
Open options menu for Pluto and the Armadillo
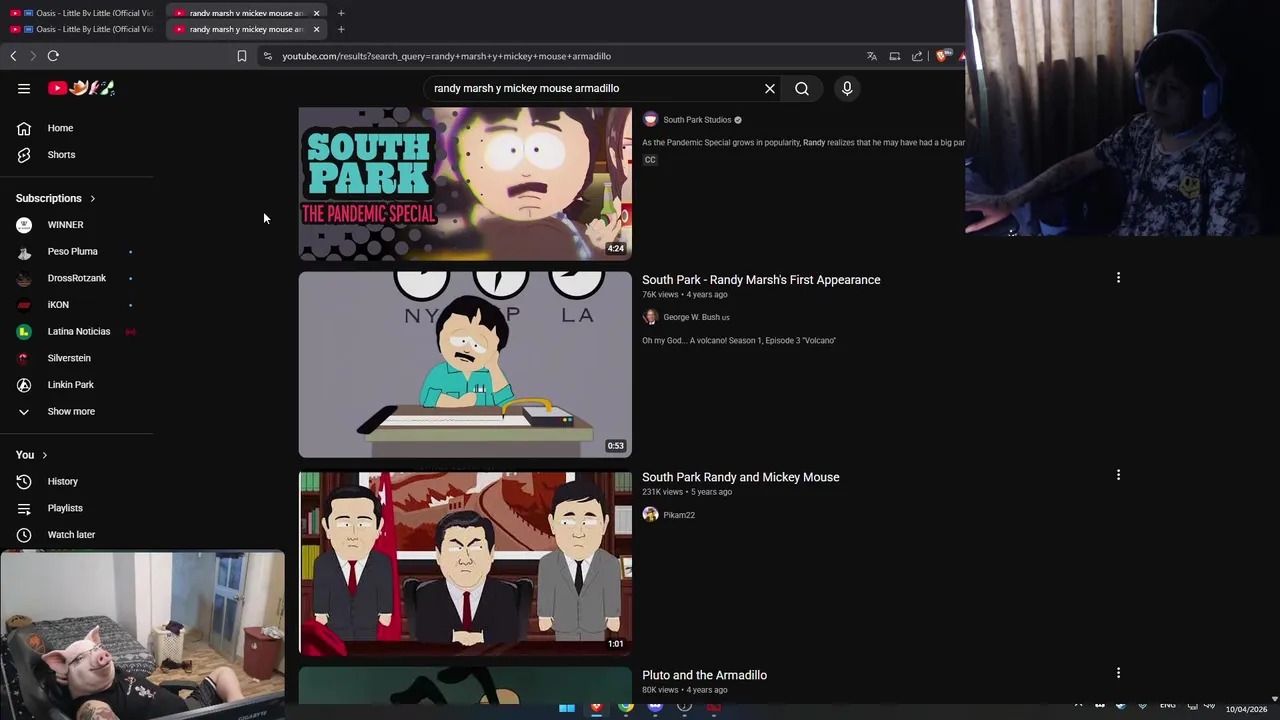point(1118,673)
